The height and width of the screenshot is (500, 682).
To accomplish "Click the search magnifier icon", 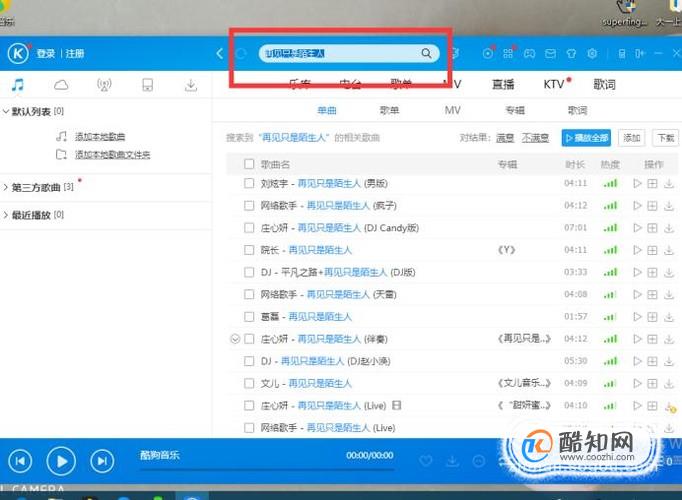I will coord(426,53).
